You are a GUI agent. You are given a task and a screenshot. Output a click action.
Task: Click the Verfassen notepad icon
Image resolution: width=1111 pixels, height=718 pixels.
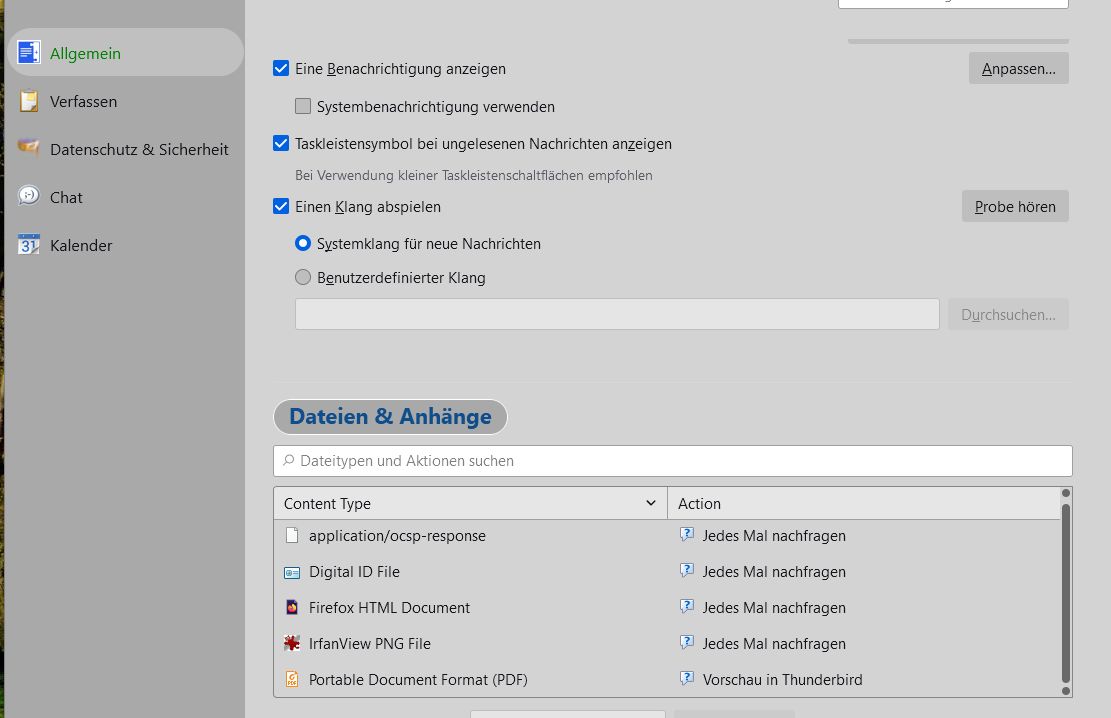click(x=29, y=101)
